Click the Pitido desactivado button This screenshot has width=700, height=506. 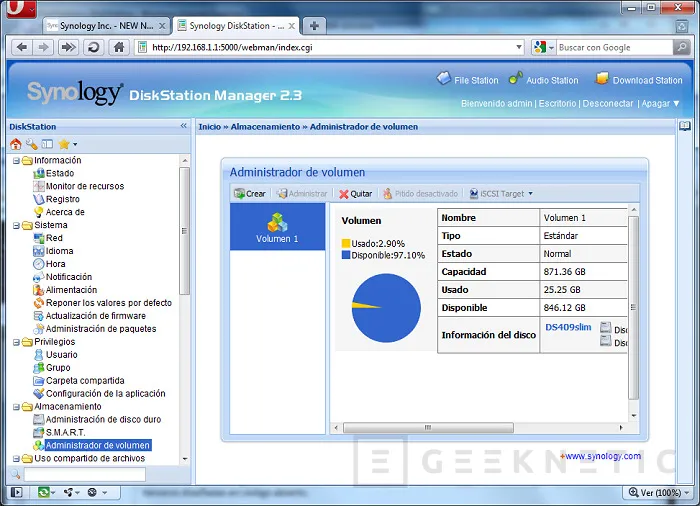pyautogui.click(x=421, y=194)
